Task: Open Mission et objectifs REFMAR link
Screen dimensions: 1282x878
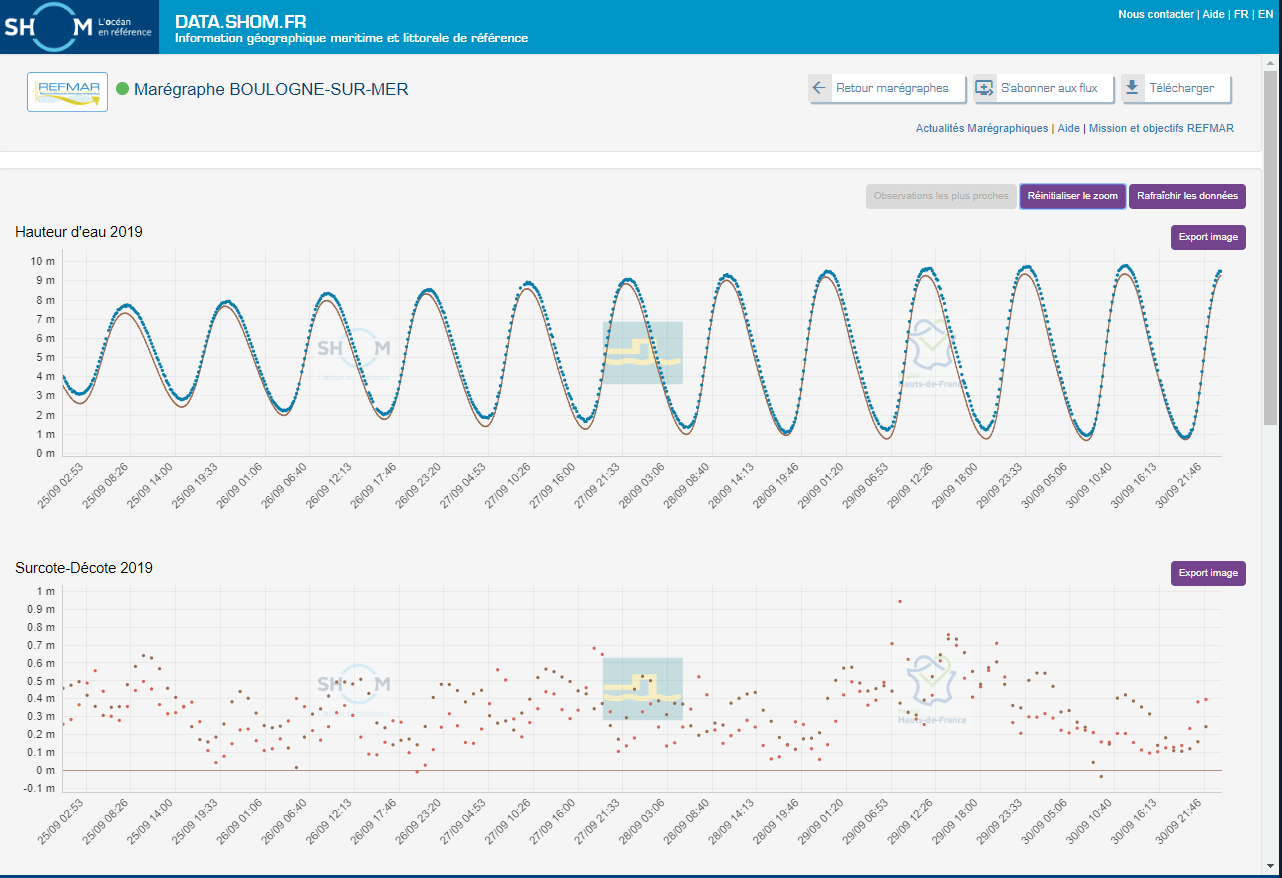Action: coord(1161,128)
